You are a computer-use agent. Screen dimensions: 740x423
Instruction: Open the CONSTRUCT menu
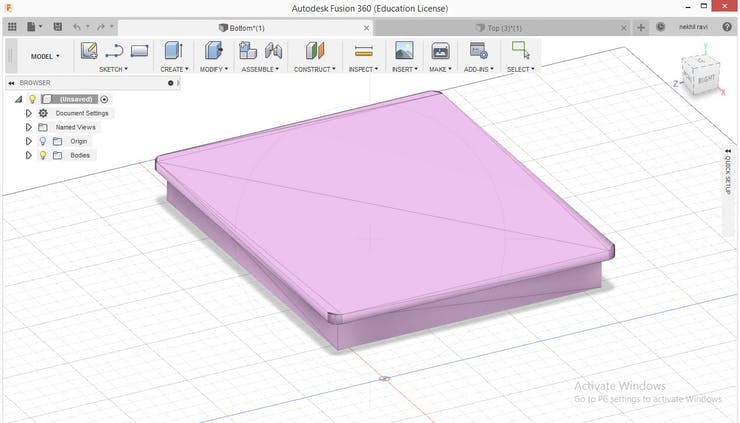315,69
